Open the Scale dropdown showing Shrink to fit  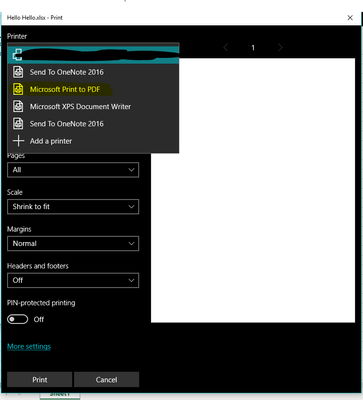[x=73, y=207]
